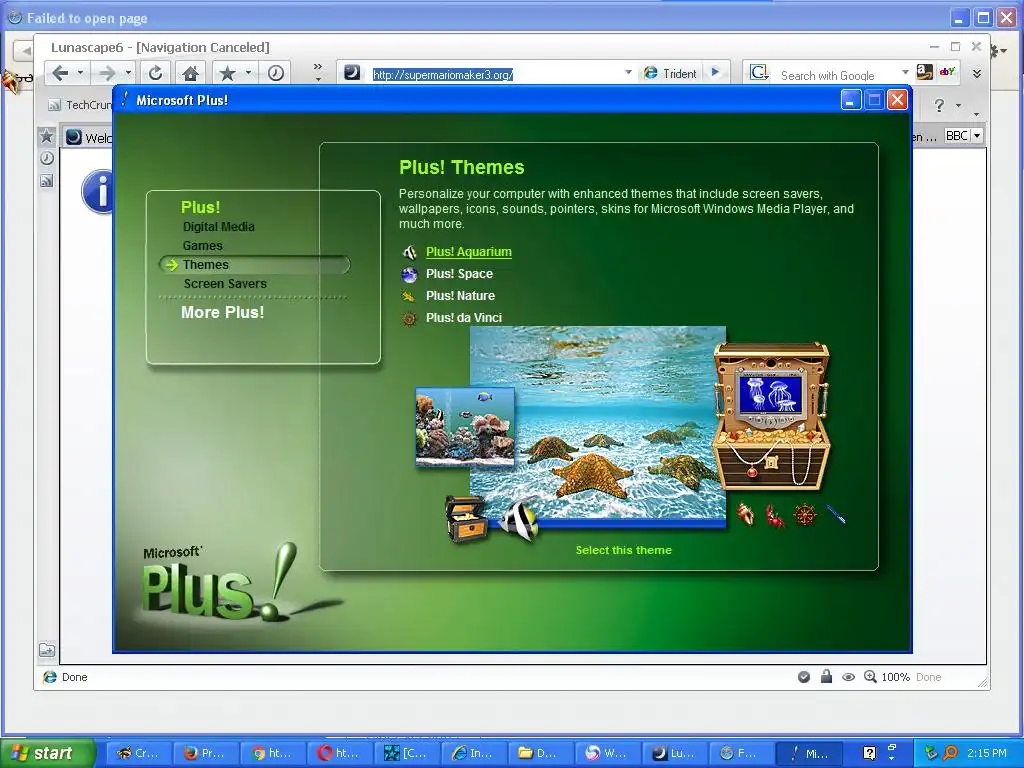Open the sidebar History clock panel
Image resolution: width=1024 pixels, height=768 pixels.
(46, 158)
